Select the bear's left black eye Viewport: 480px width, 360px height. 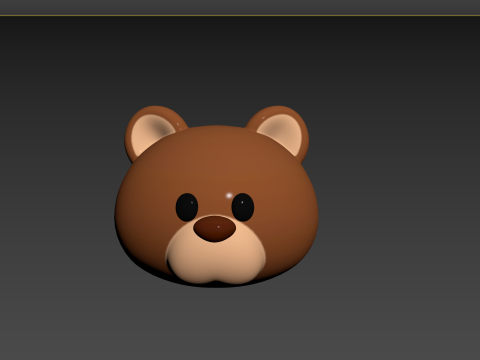[x=187, y=207]
